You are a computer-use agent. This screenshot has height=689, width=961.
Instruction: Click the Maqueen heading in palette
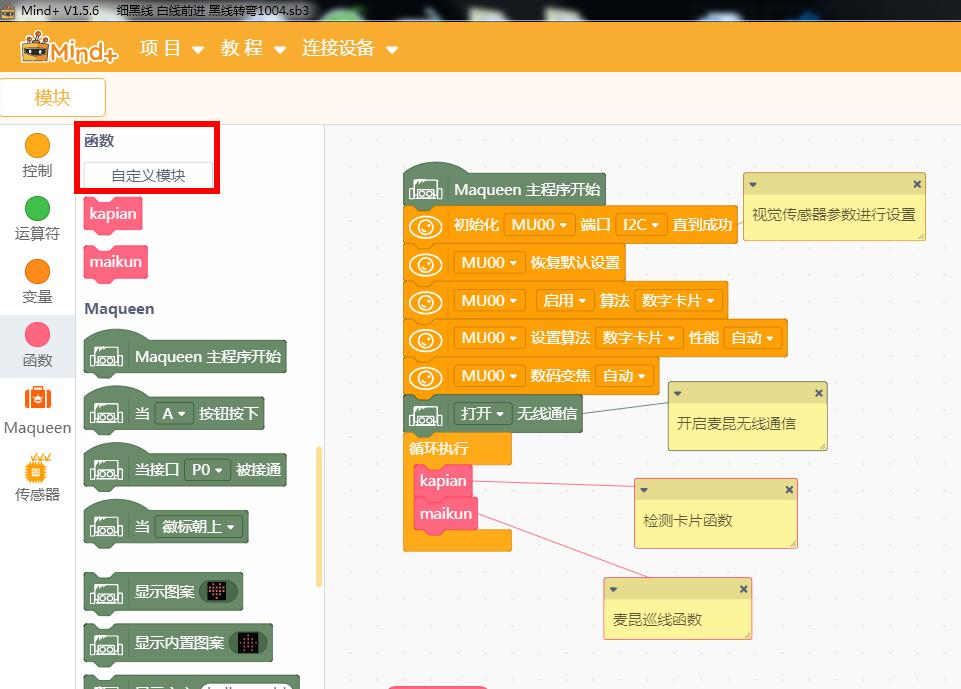point(120,308)
